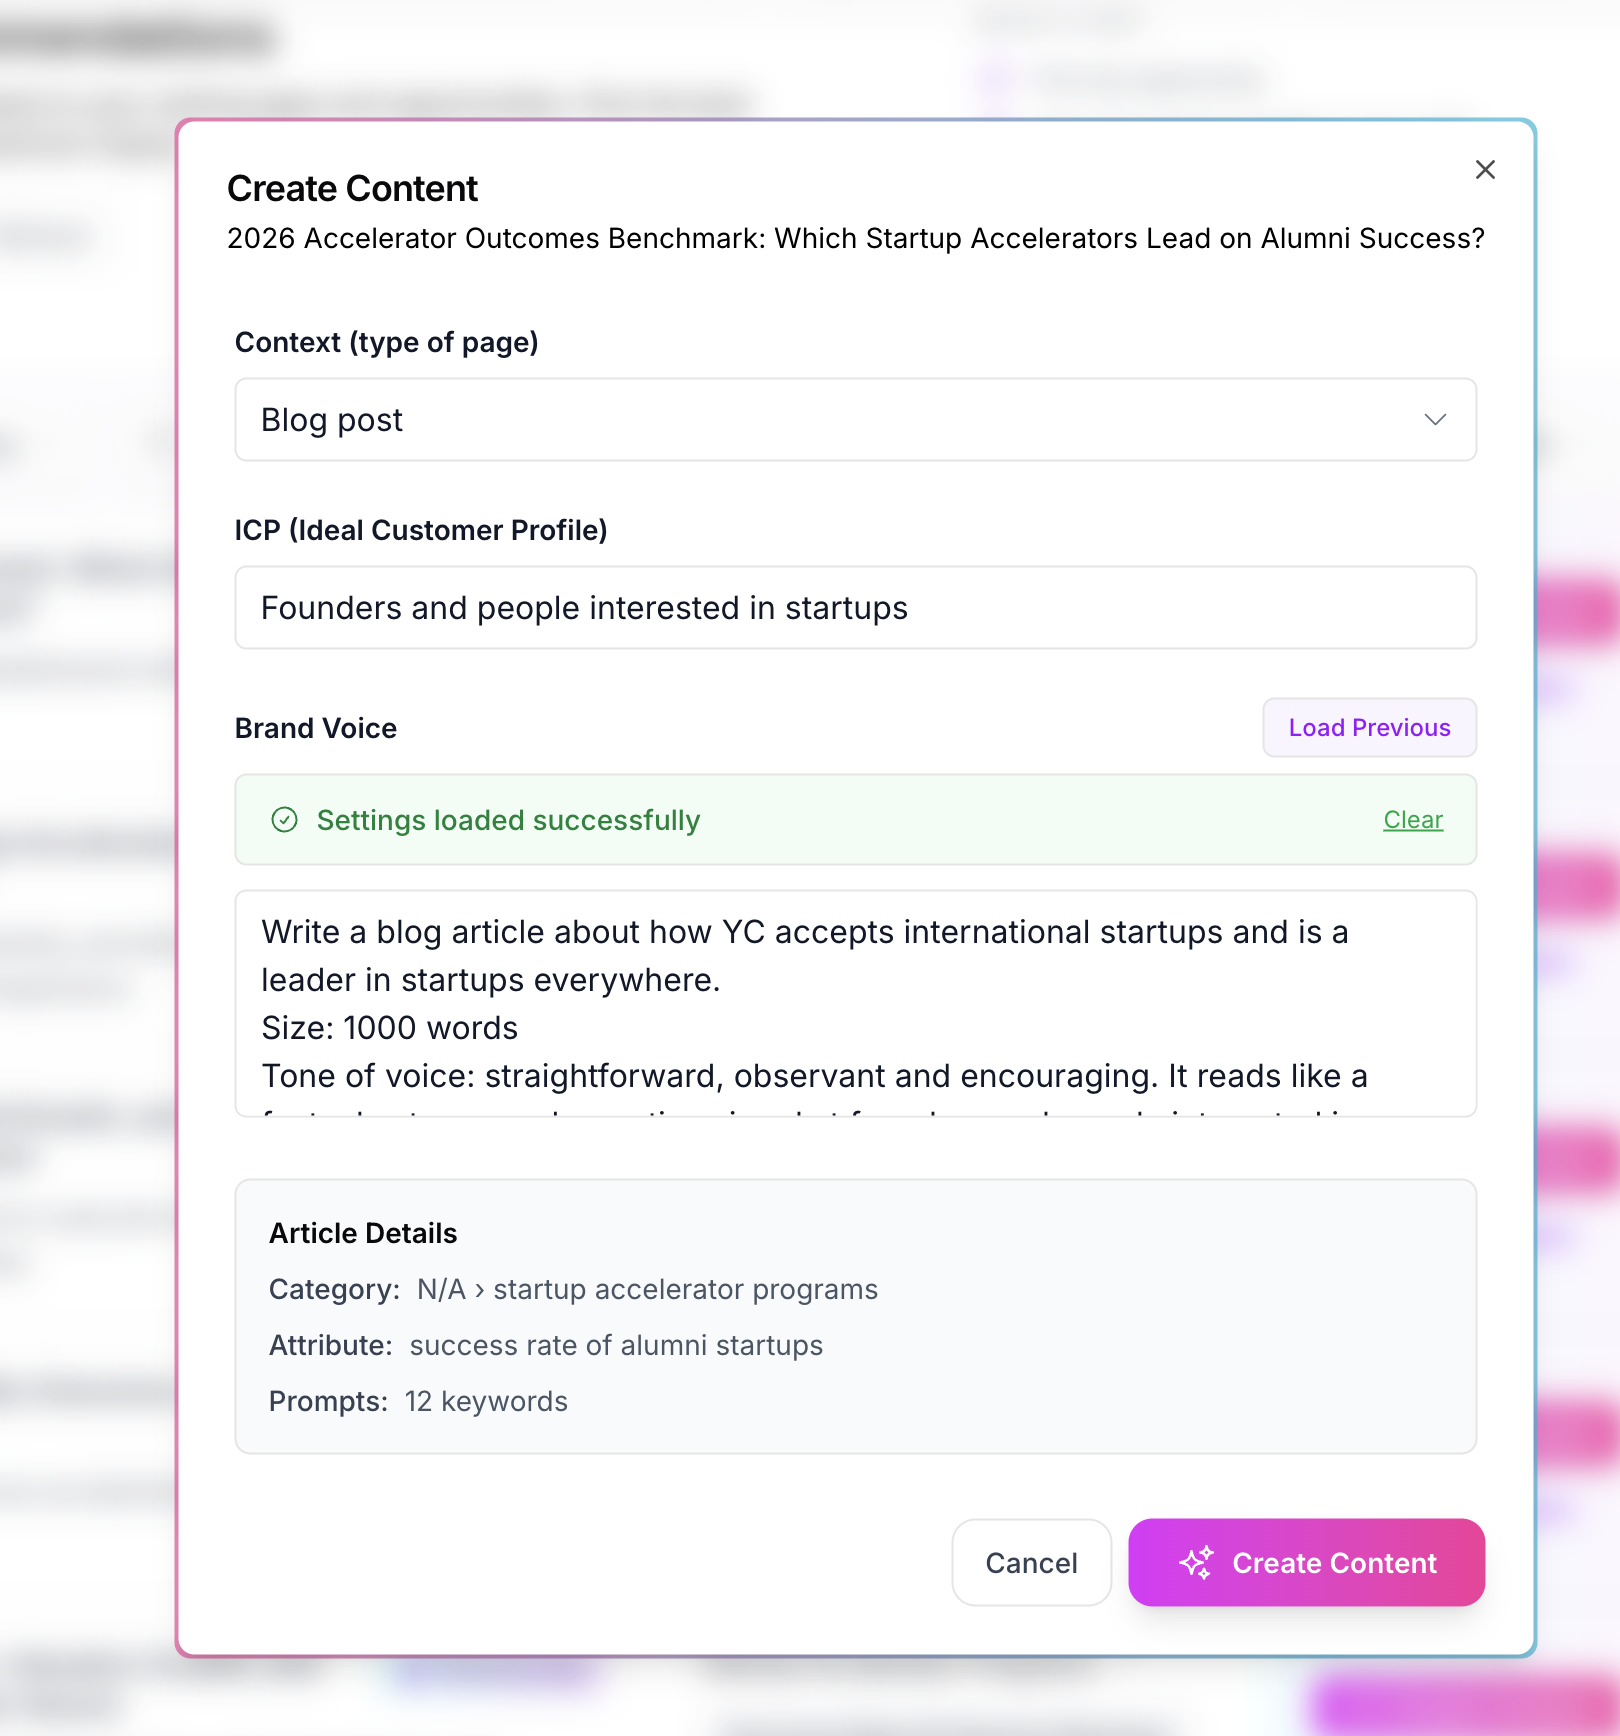Click the 2026 Accelerator Outcomes Benchmark title
The image size is (1620, 1736).
coord(855,239)
